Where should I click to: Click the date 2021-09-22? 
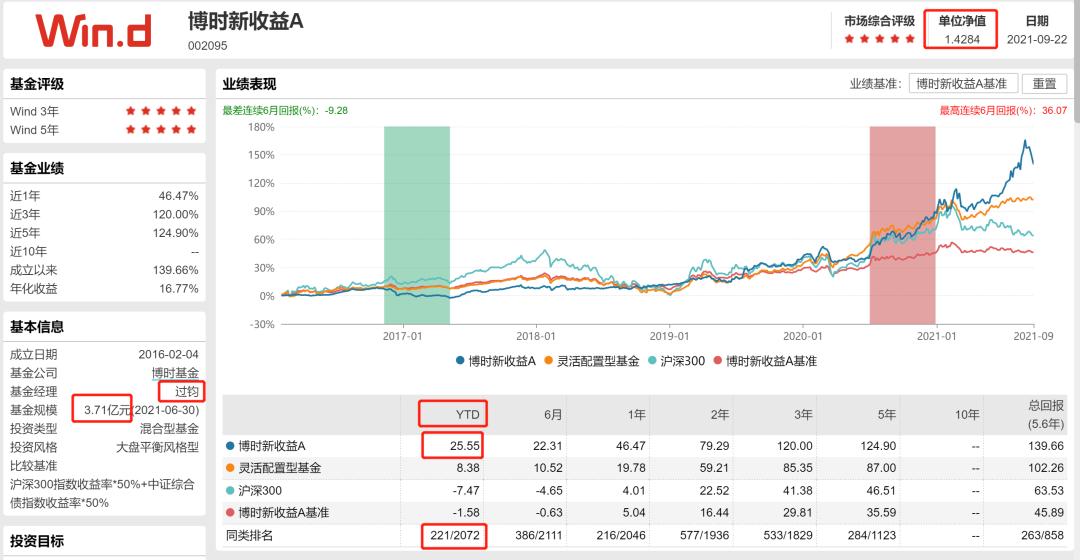1037,39
